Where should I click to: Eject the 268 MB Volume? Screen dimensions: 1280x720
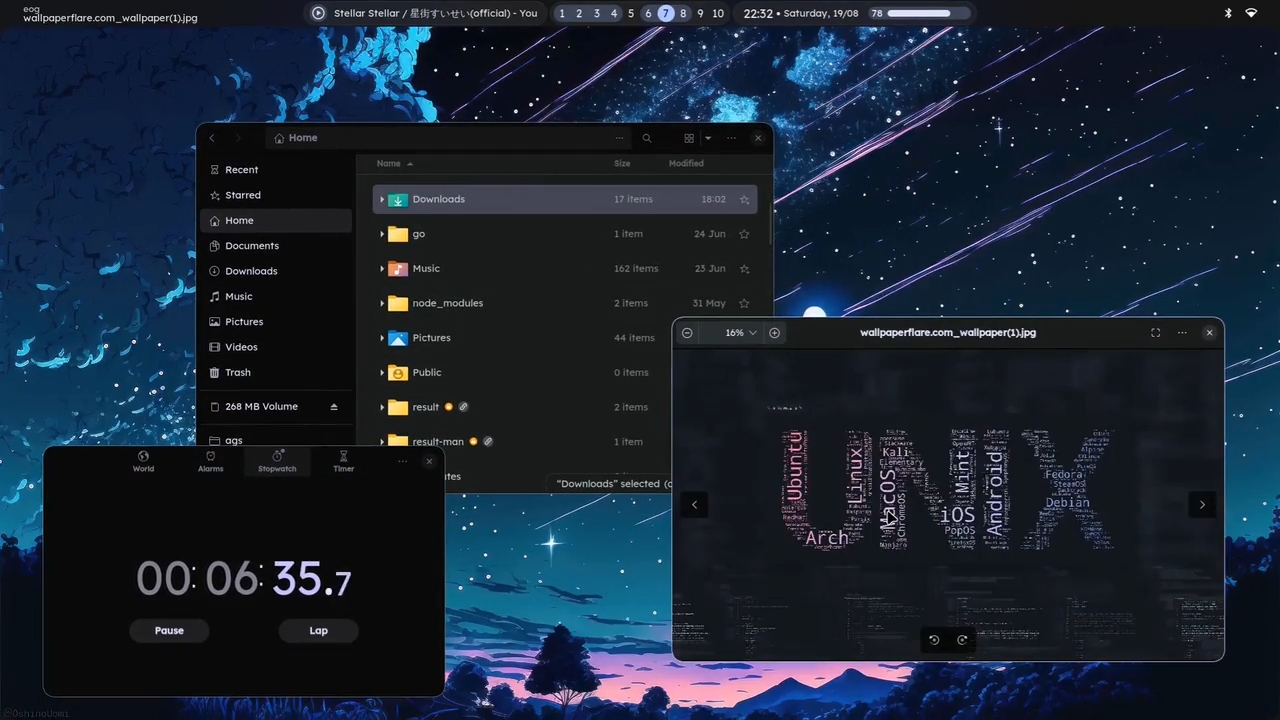tap(334, 407)
